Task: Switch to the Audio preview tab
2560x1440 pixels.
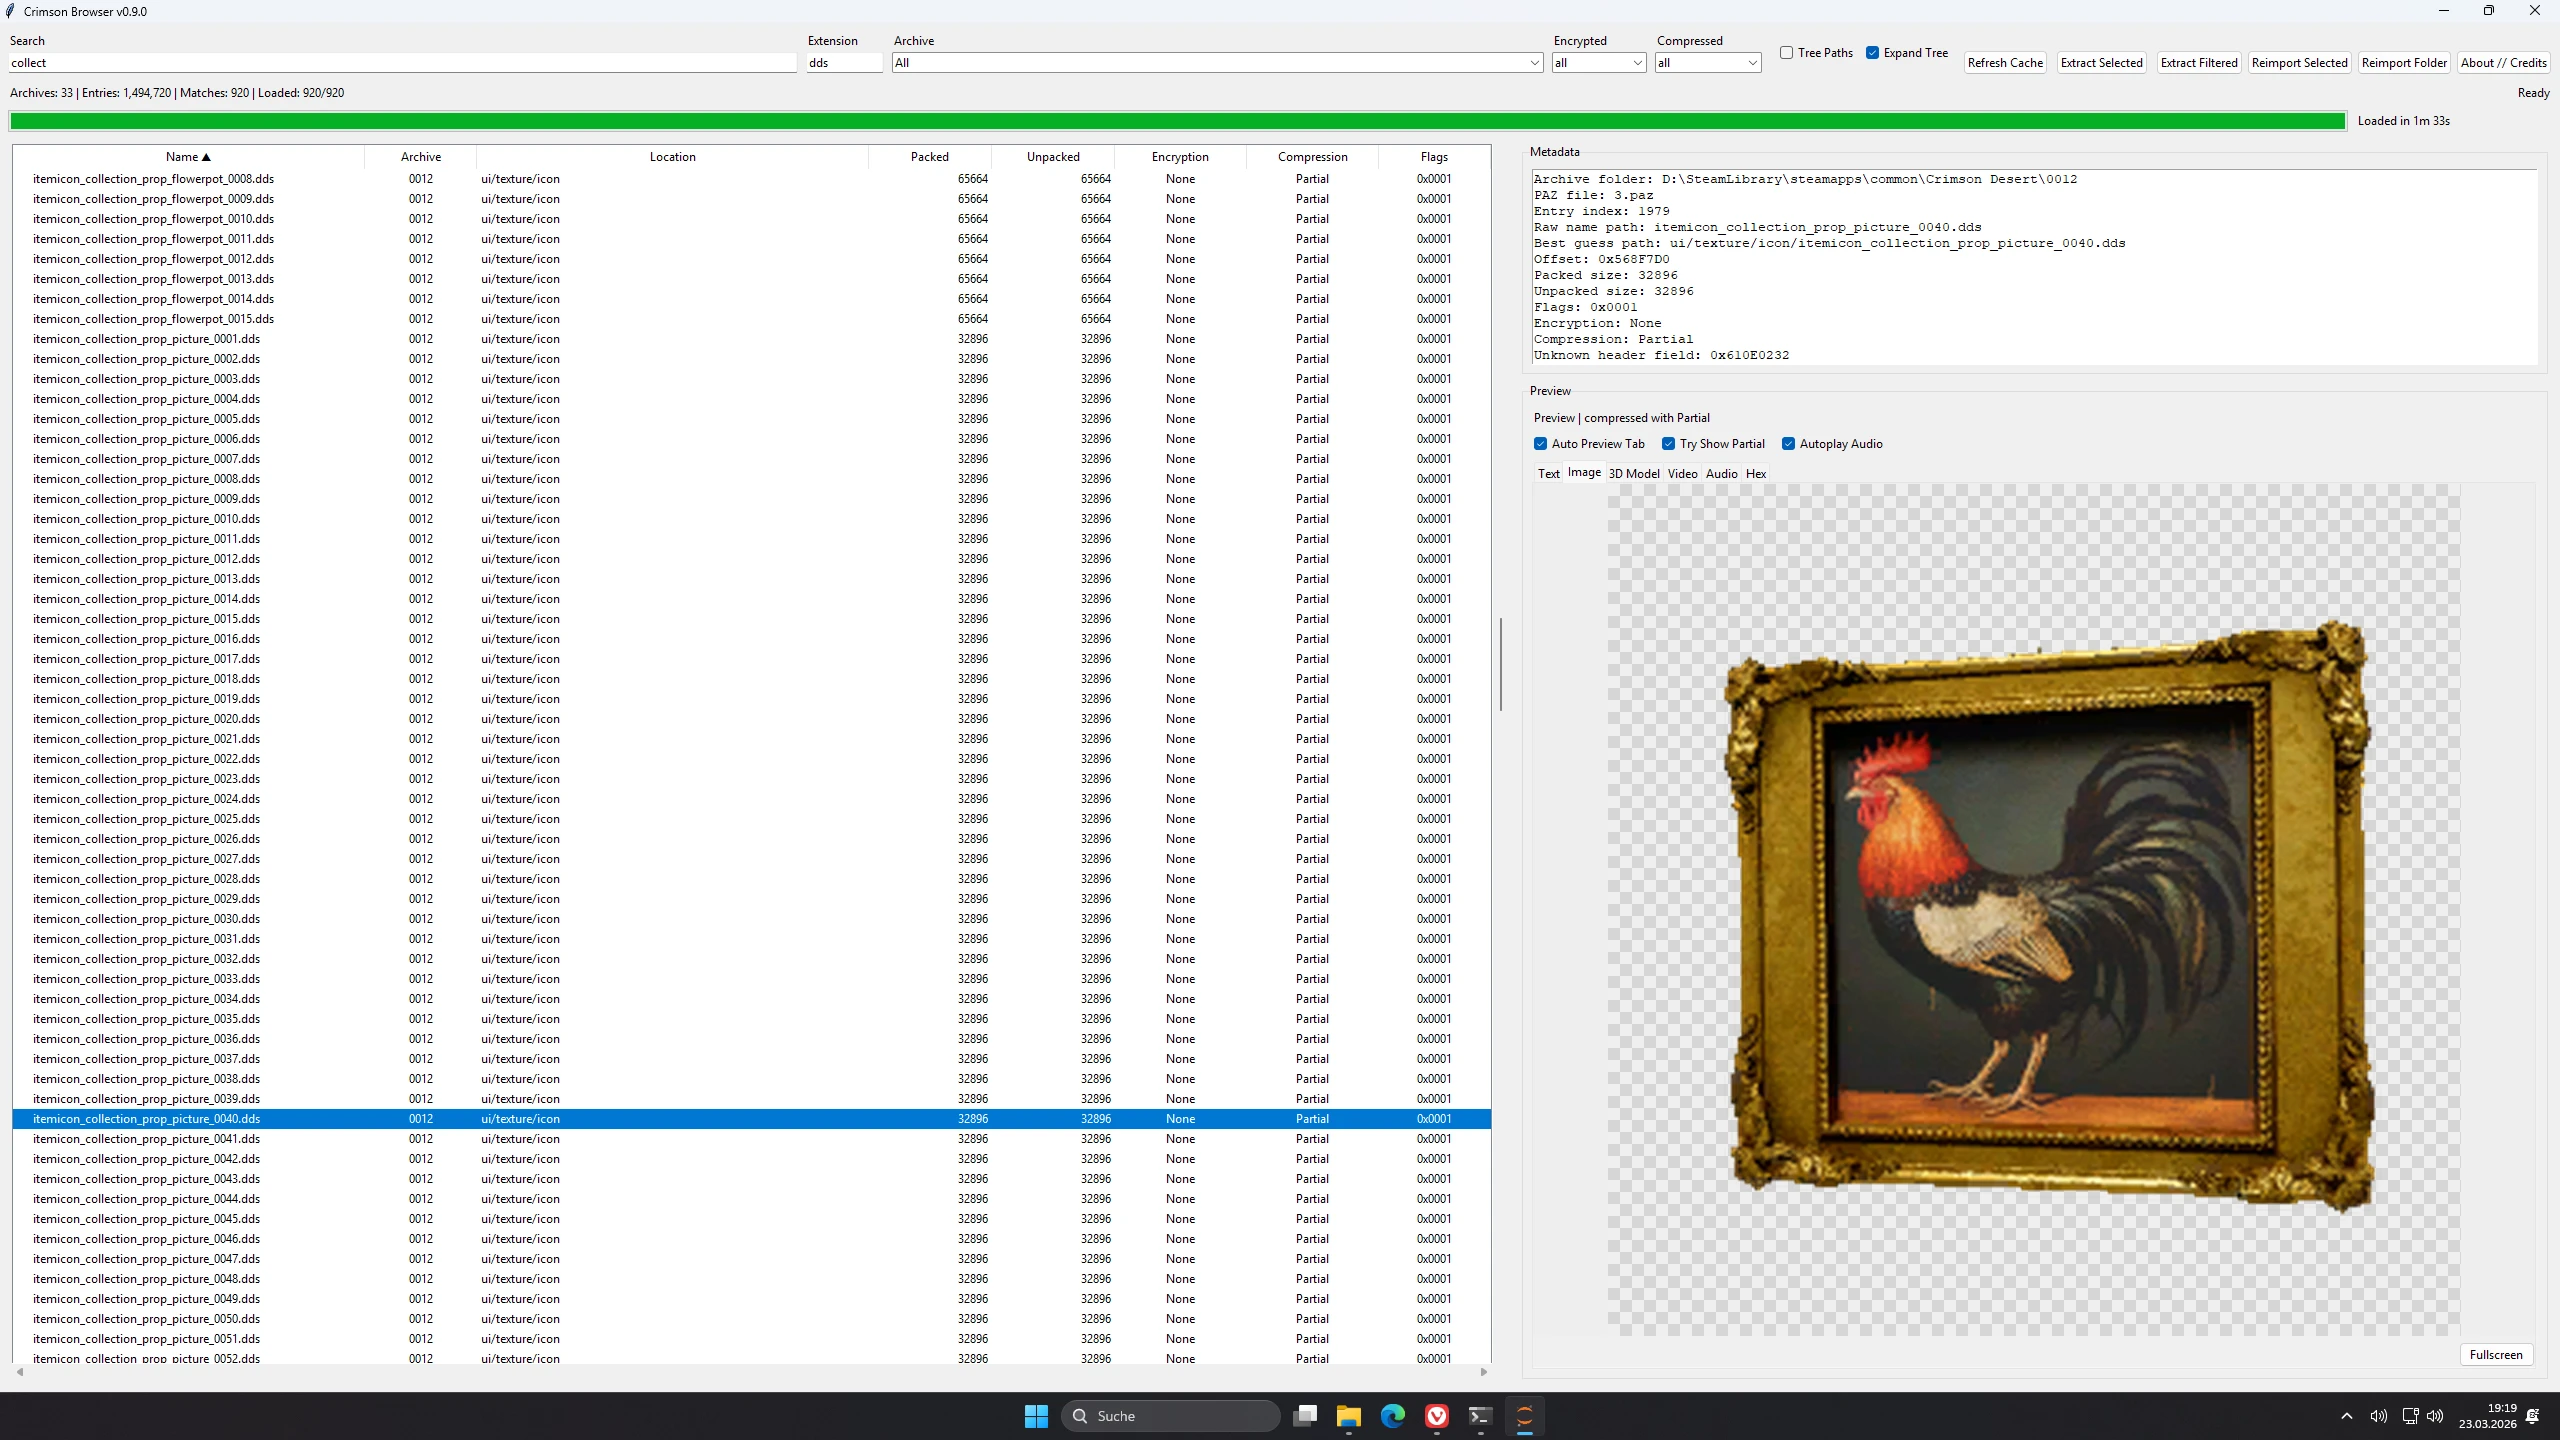Action: pyautogui.click(x=1722, y=474)
